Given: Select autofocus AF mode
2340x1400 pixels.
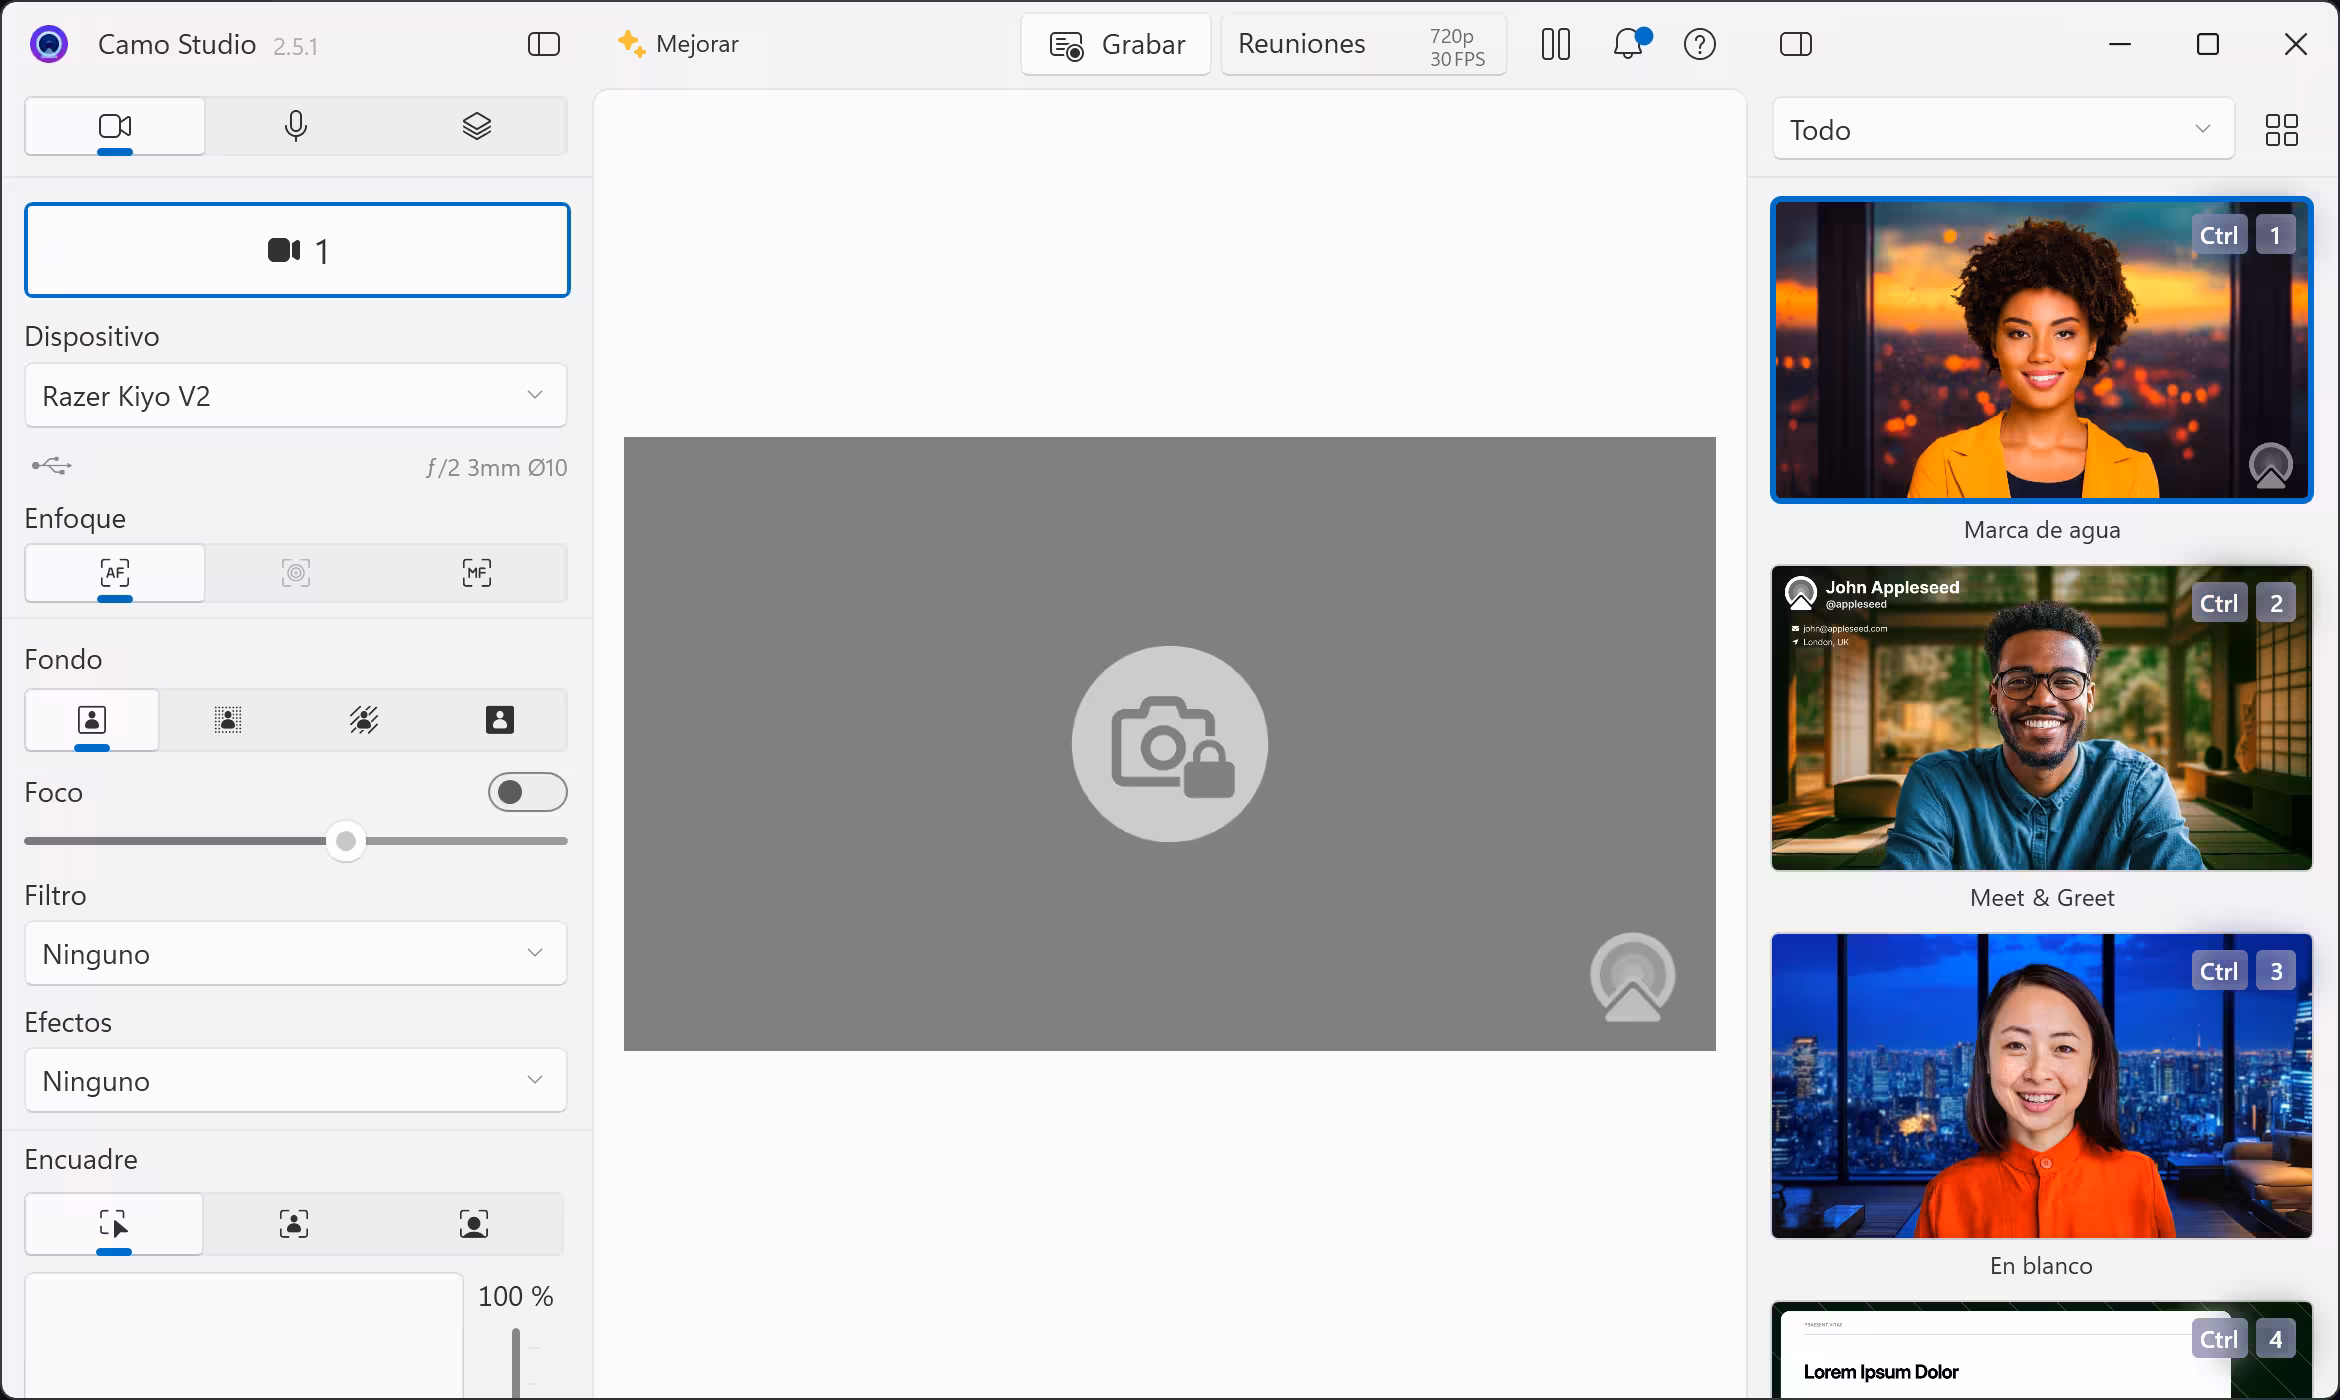Looking at the screenshot, I should pos(115,573).
